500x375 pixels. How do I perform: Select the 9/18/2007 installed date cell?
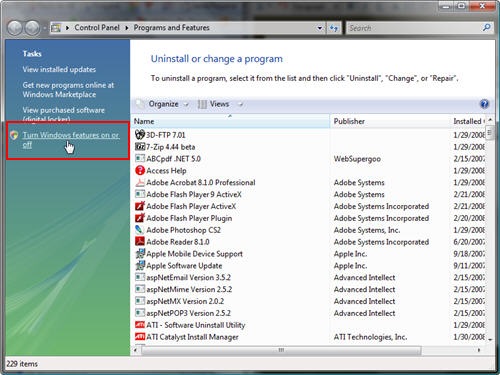469,254
